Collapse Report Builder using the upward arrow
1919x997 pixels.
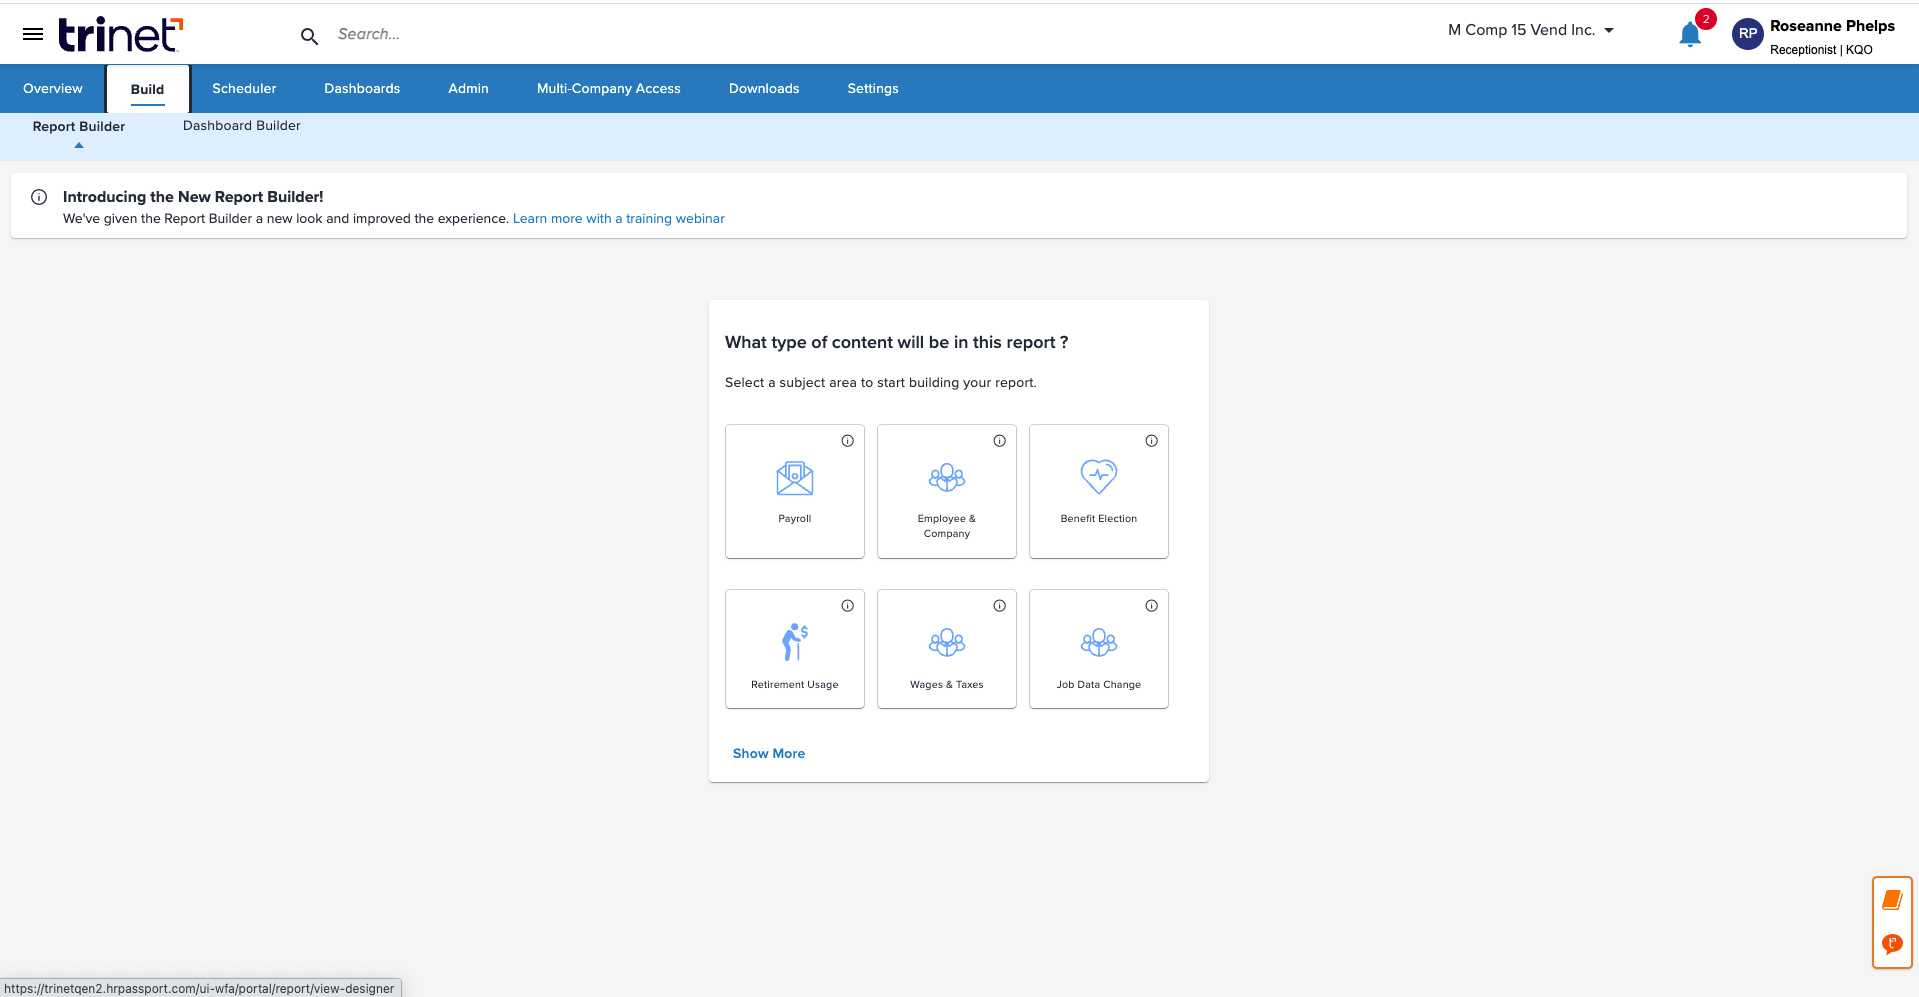click(x=78, y=144)
